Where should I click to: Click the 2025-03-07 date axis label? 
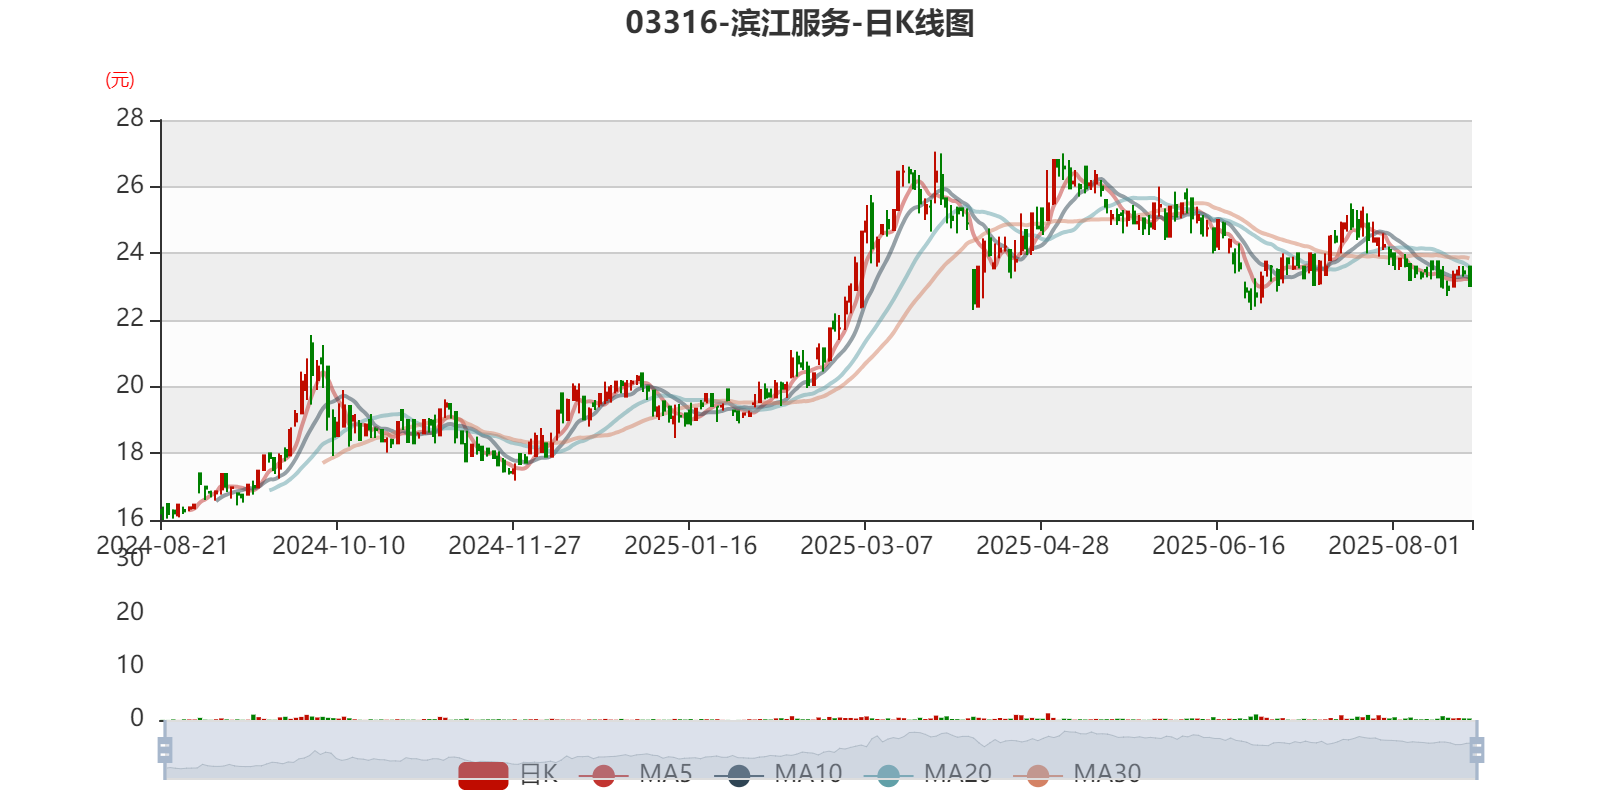point(866,546)
